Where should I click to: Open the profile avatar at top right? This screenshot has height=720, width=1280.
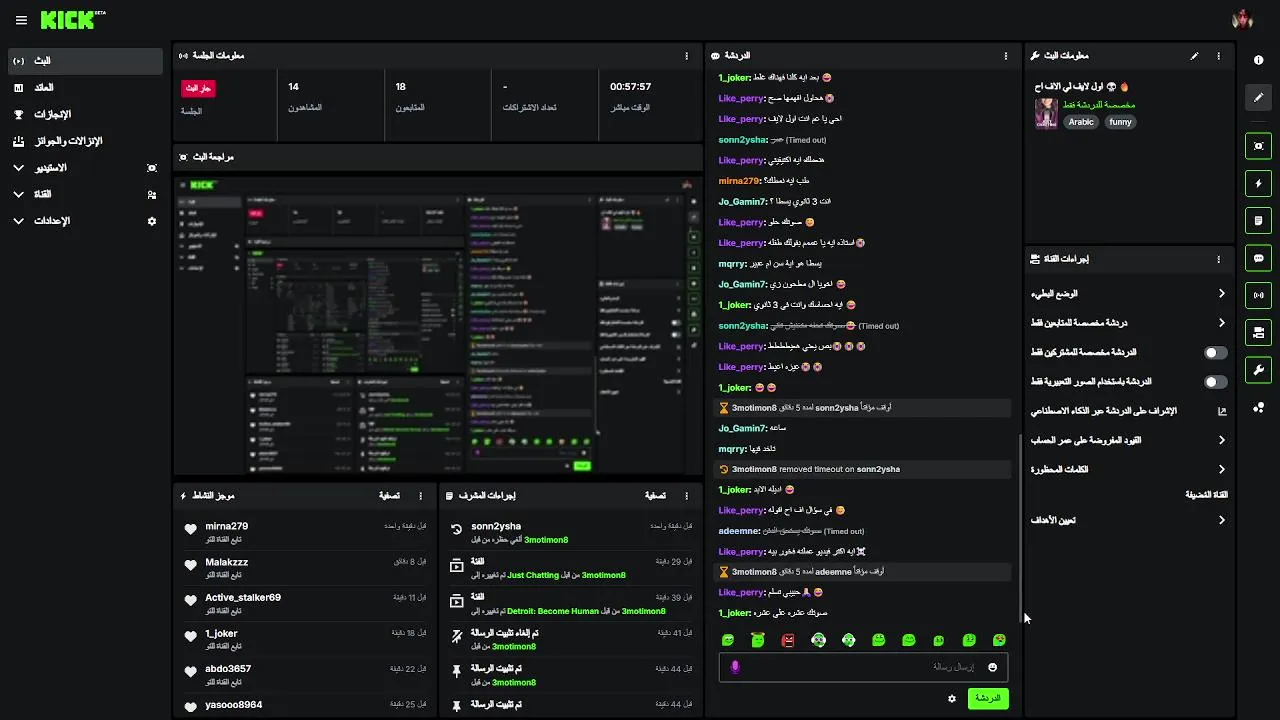click(x=1243, y=20)
